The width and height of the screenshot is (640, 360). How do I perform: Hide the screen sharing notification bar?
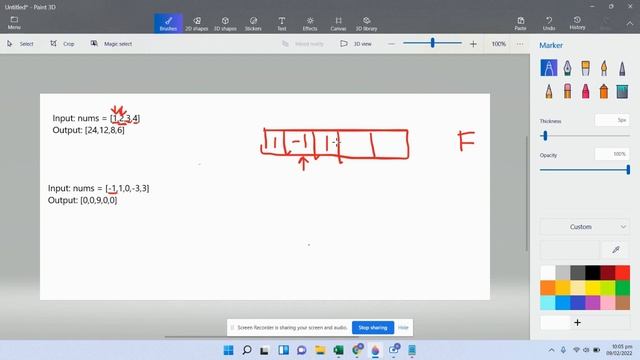(403, 327)
